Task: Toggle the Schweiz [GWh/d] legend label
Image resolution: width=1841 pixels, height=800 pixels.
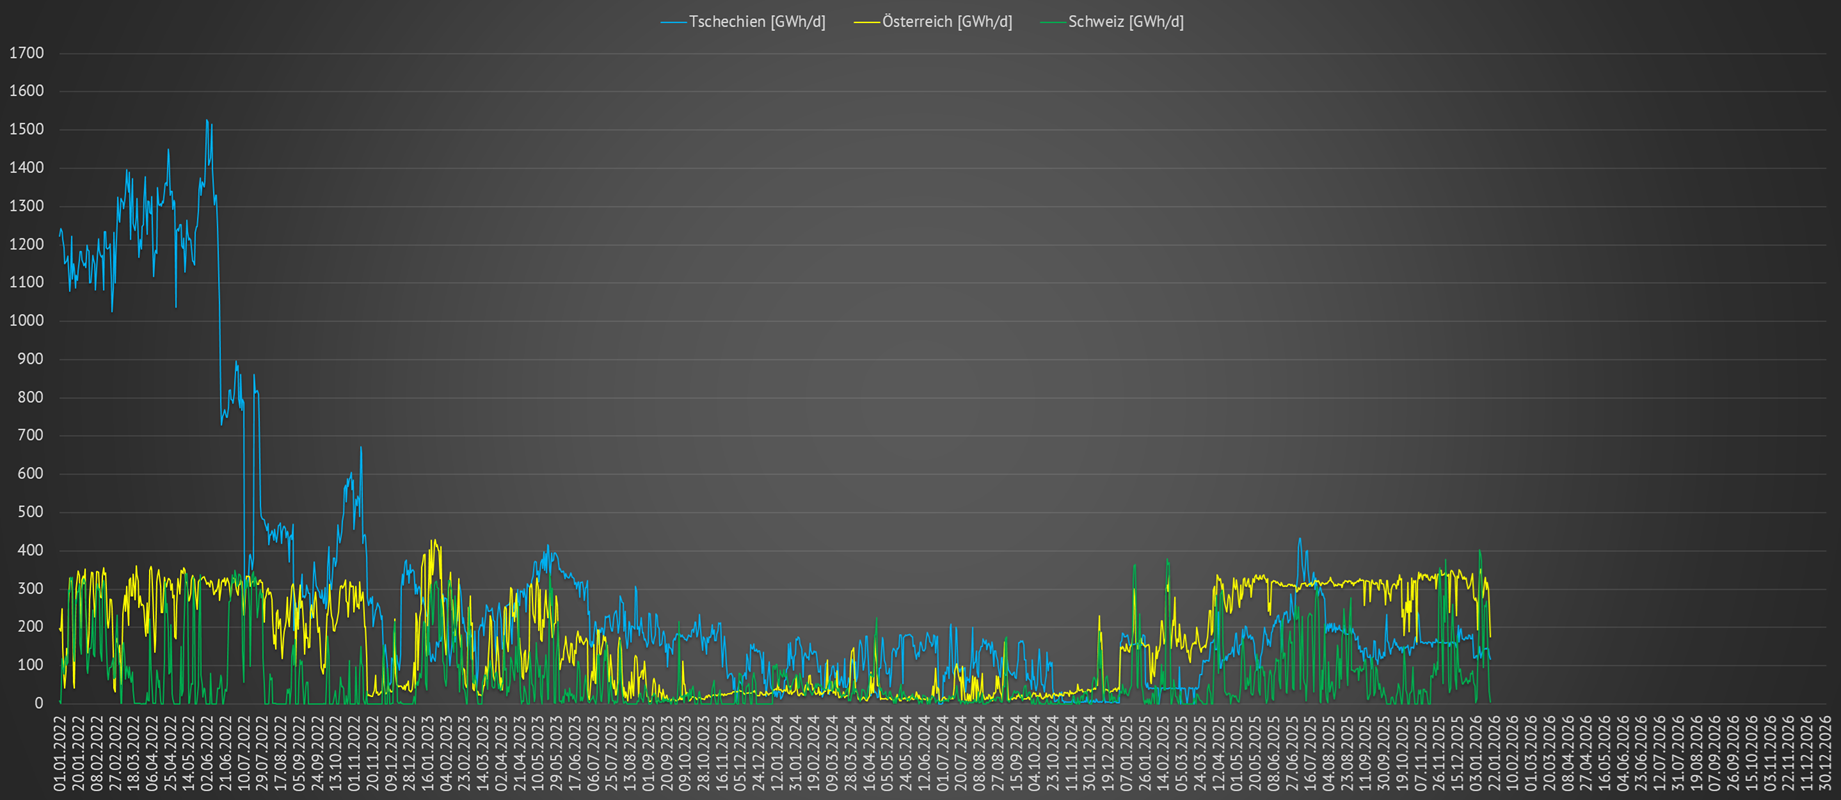Action: [x=1125, y=22]
